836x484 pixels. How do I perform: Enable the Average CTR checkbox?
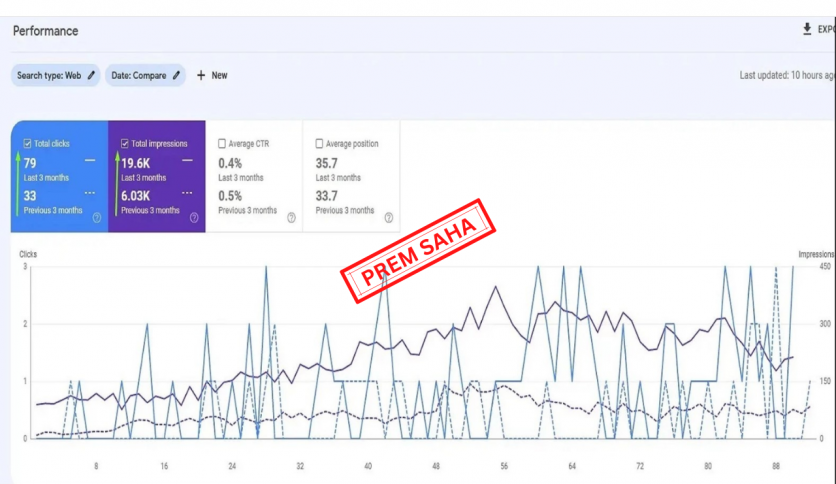(222, 144)
